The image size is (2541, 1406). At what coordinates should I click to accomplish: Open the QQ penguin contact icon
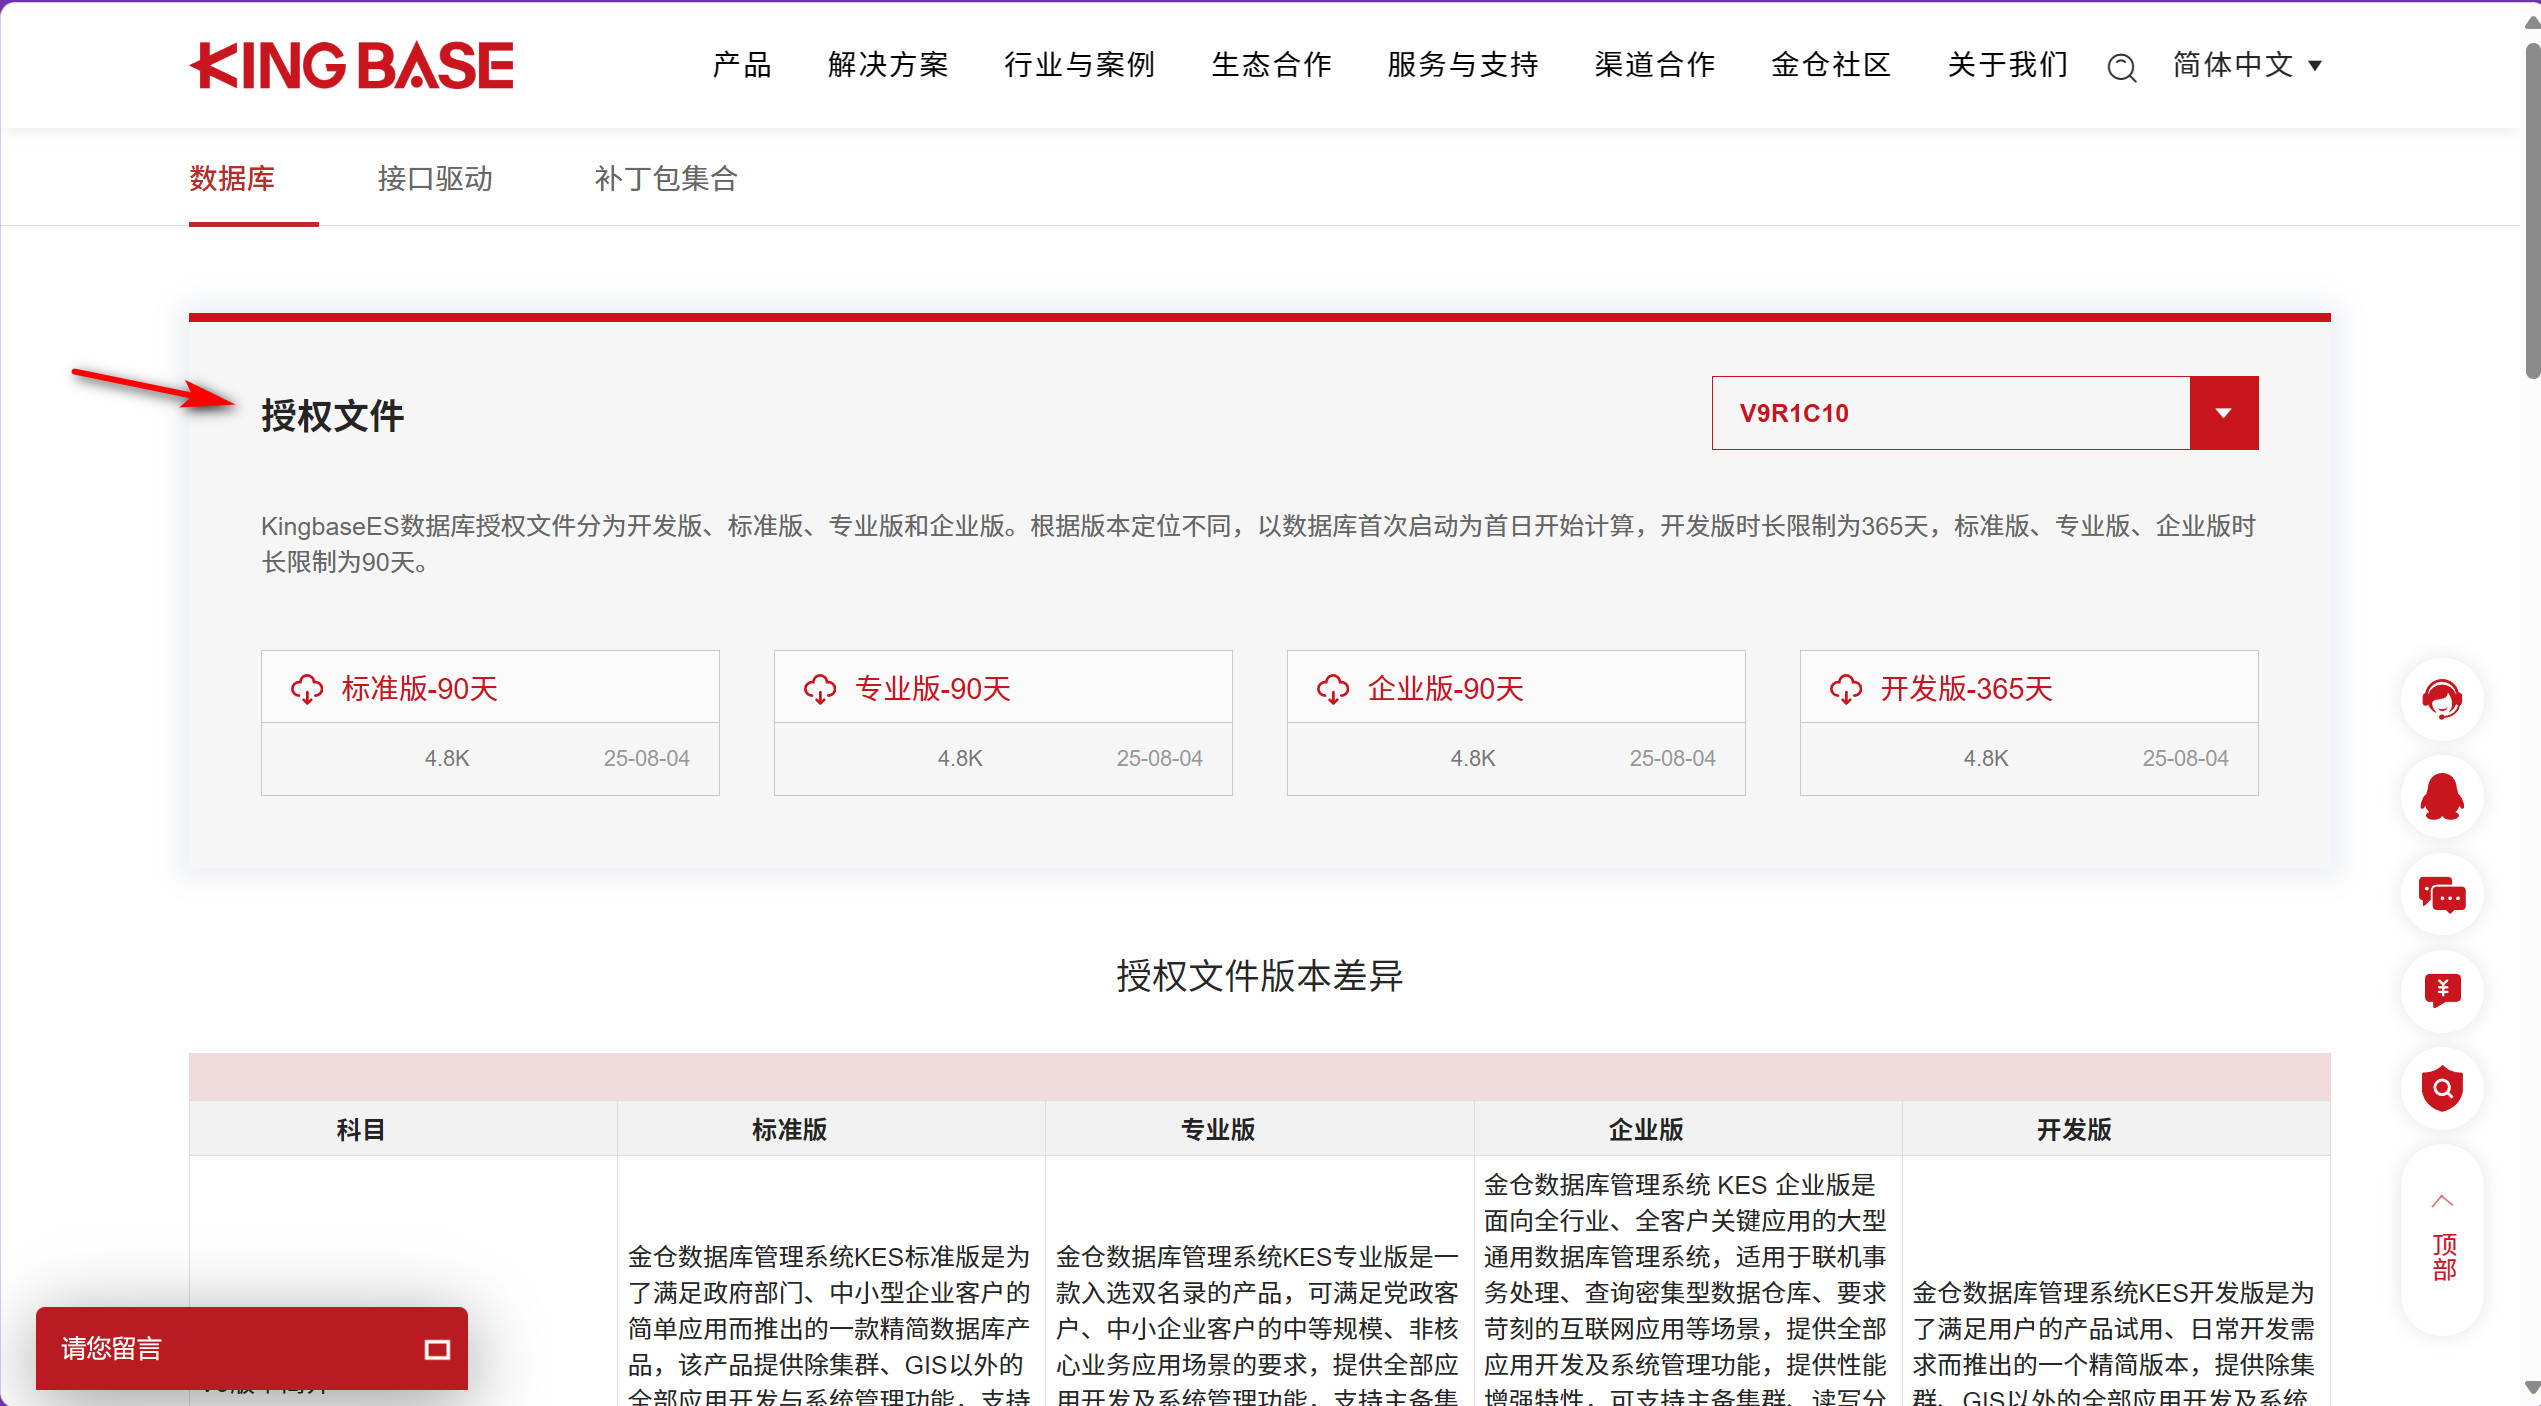point(2441,796)
